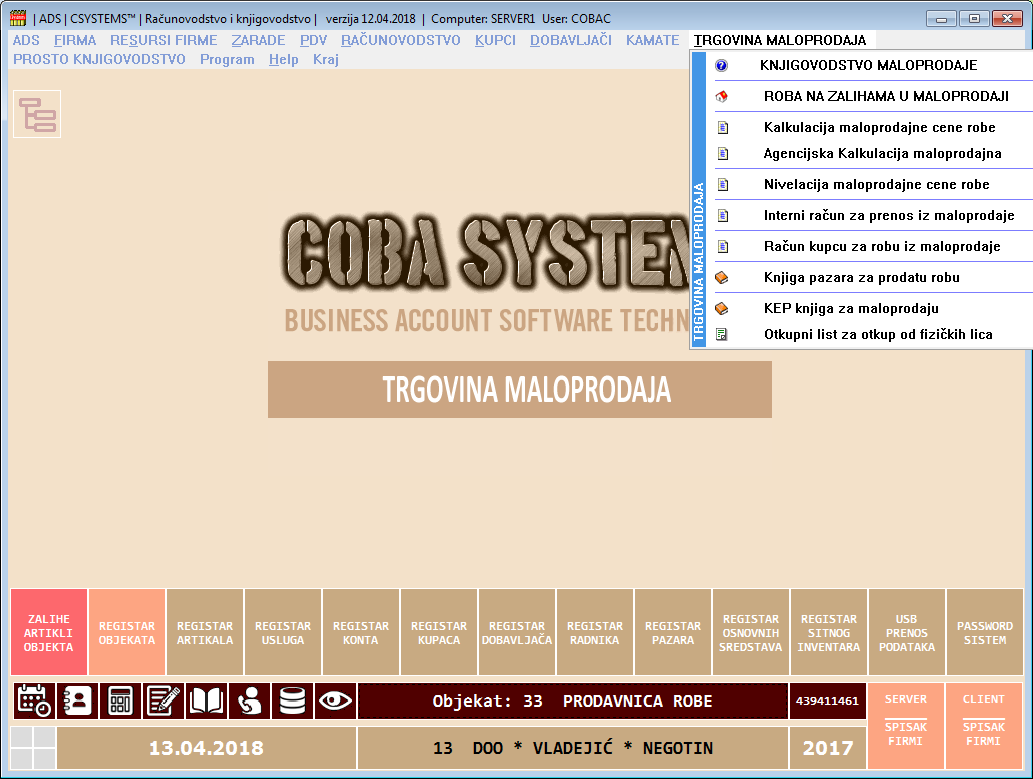Open the ADS menu
This screenshot has width=1033, height=779.
(26, 40)
